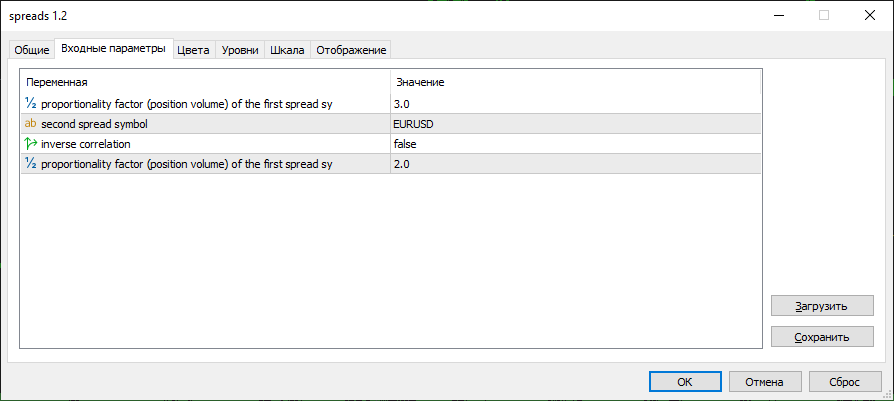Click the Переменная column header
894x401 pixels.
pyautogui.click(x=205, y=82)
